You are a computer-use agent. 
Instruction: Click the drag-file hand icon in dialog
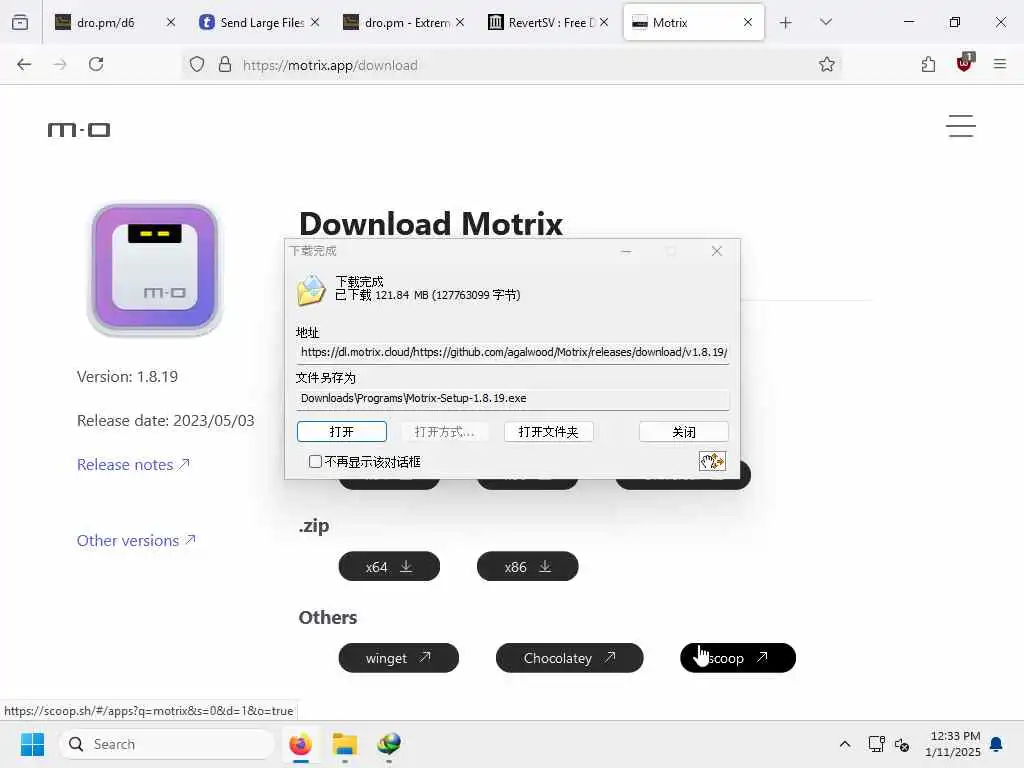point(712,461)
